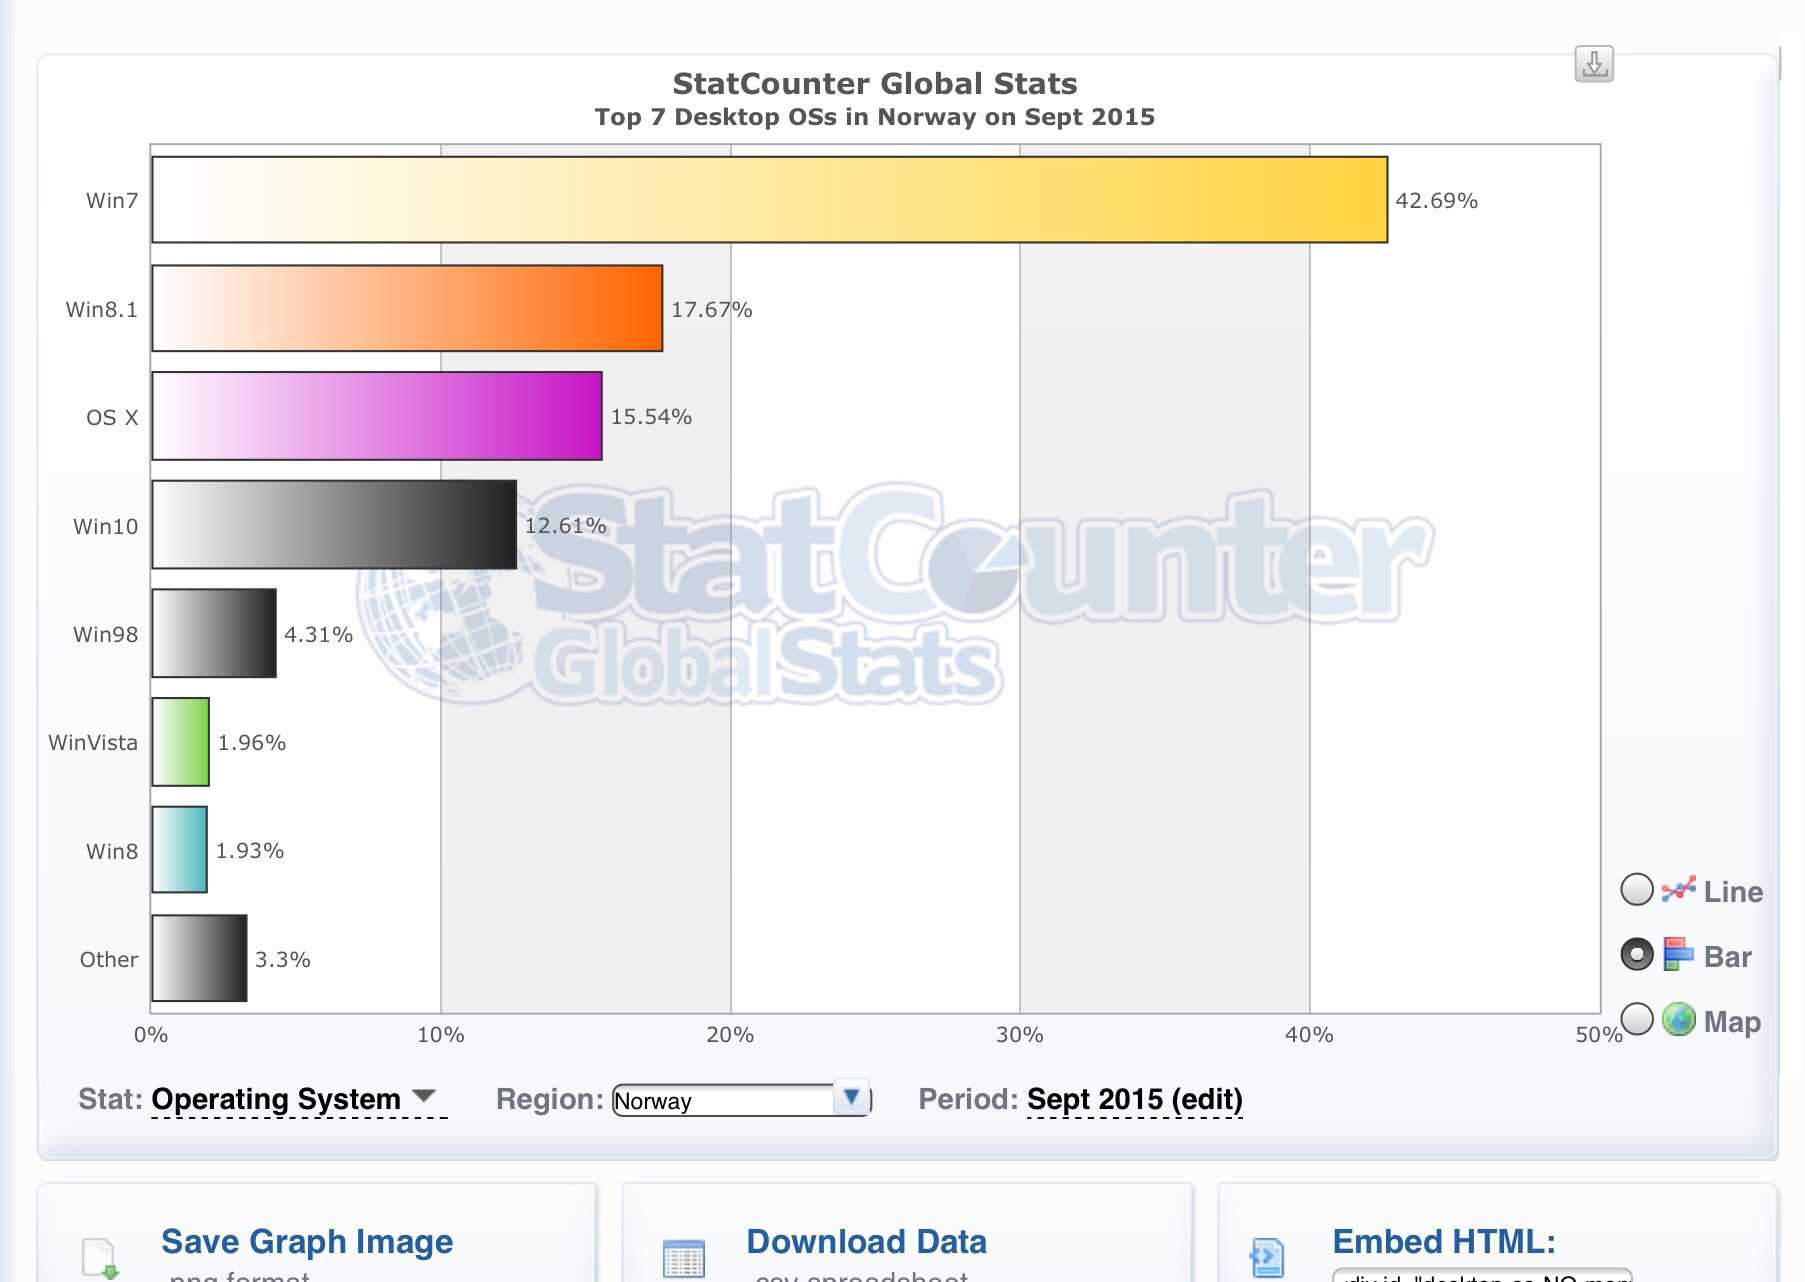Click the orange Win8.1 bar

click(x=407, y=308)
